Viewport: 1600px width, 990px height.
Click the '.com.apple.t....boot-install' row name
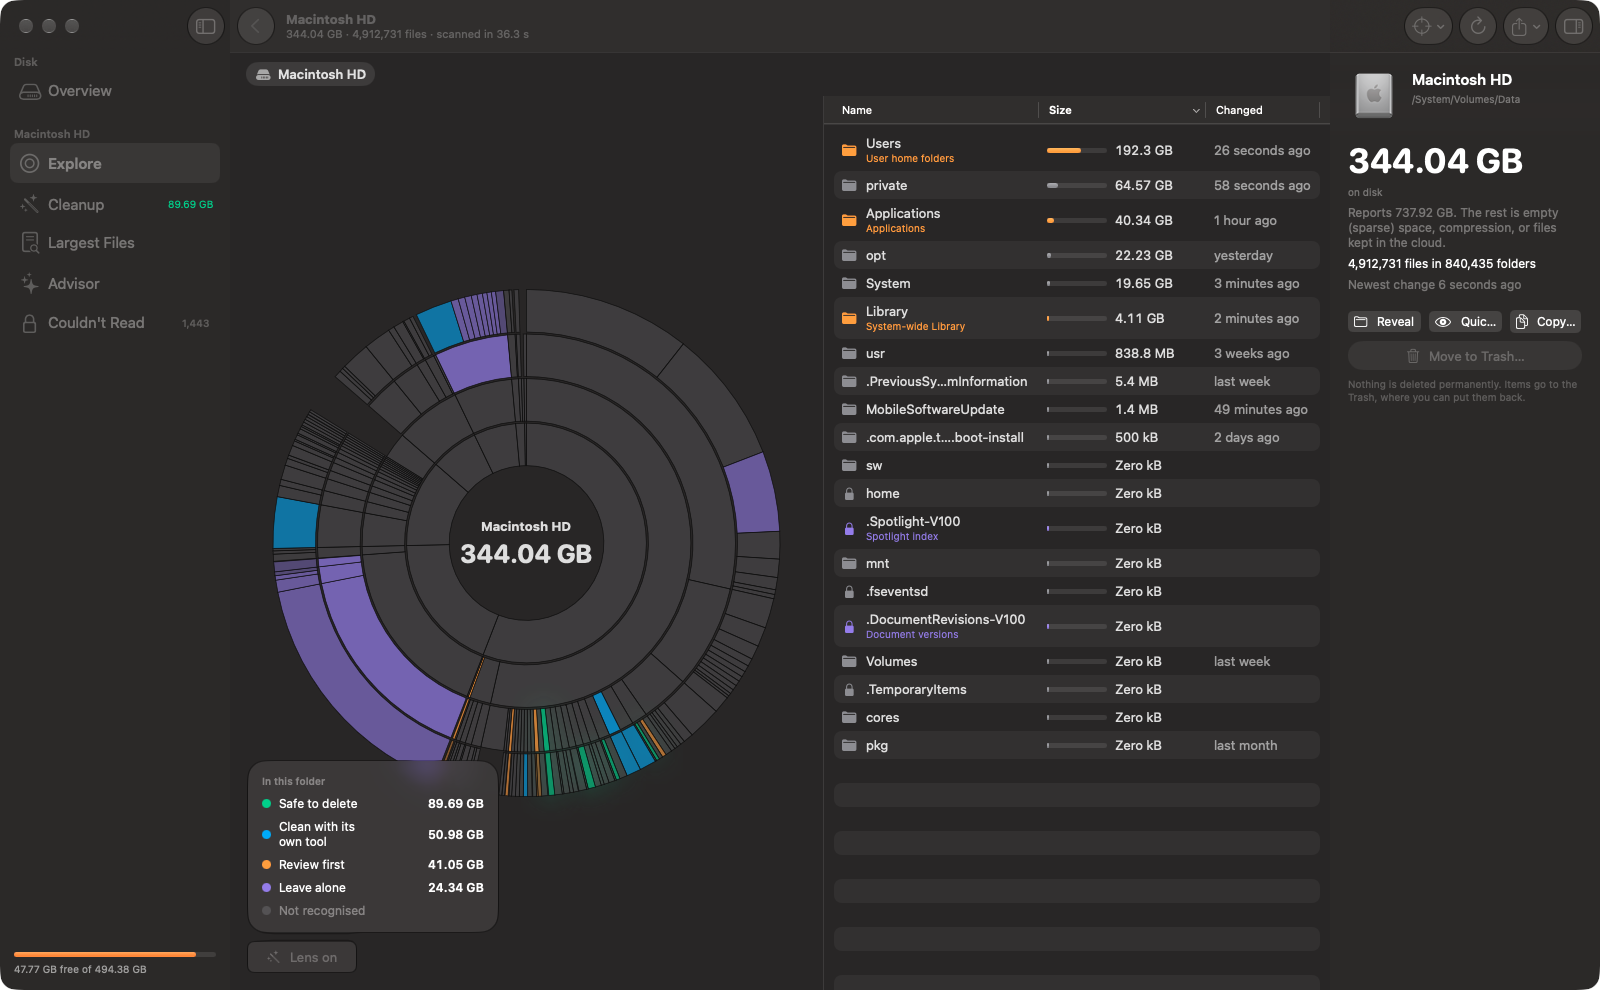click(x=945, y=437)
